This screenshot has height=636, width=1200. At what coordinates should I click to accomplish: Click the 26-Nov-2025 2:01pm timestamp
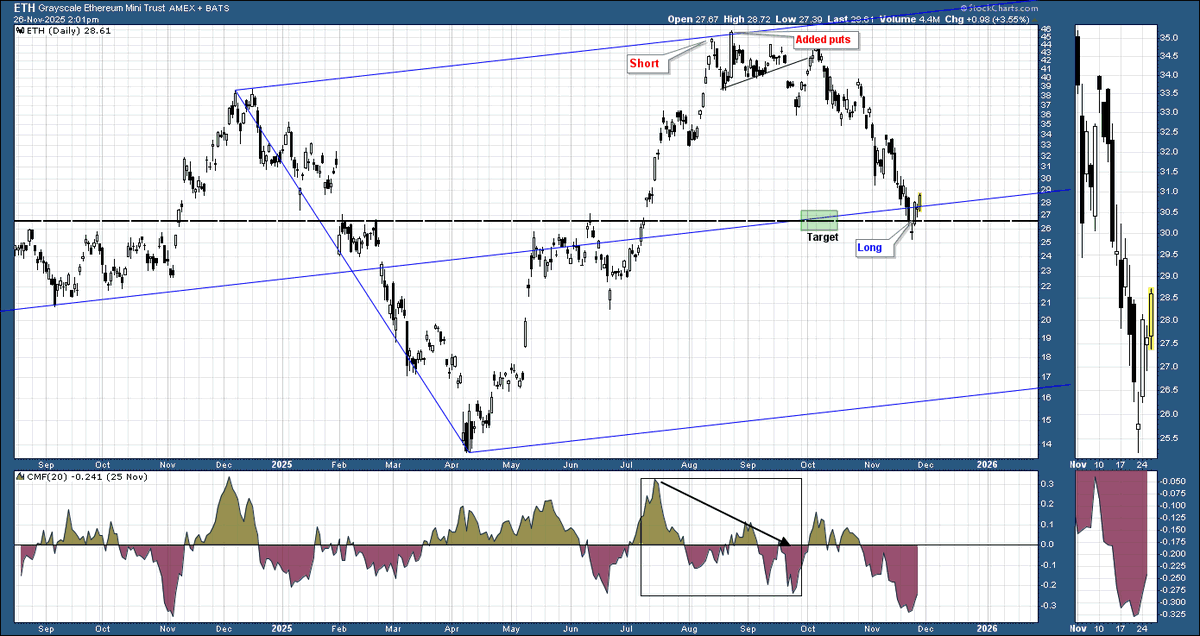click(56, 19)
